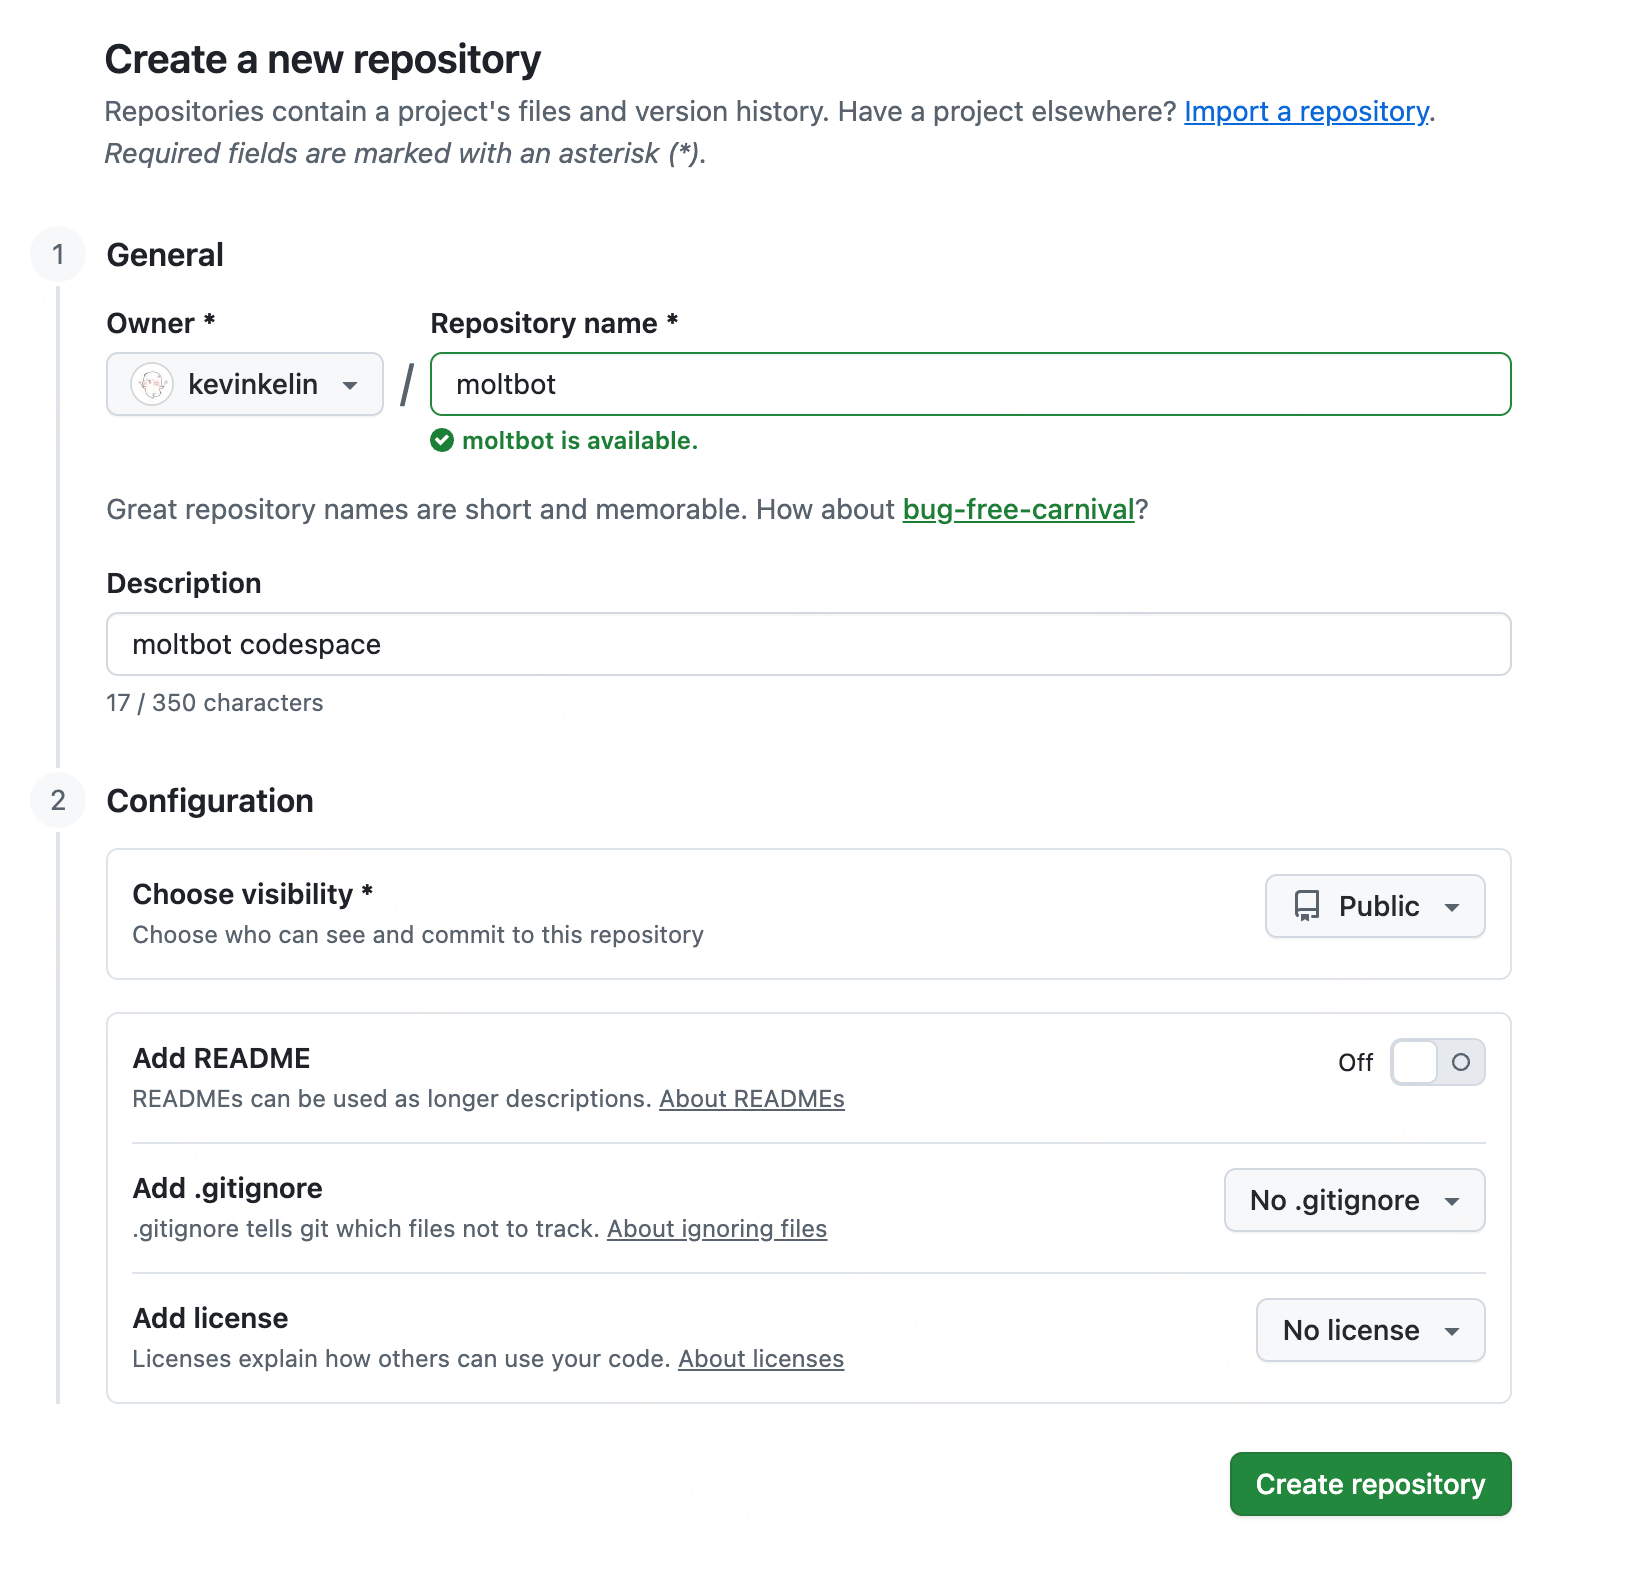Open the About READMEs link
The image size is (1650, 1584).
click(751, 1099)
